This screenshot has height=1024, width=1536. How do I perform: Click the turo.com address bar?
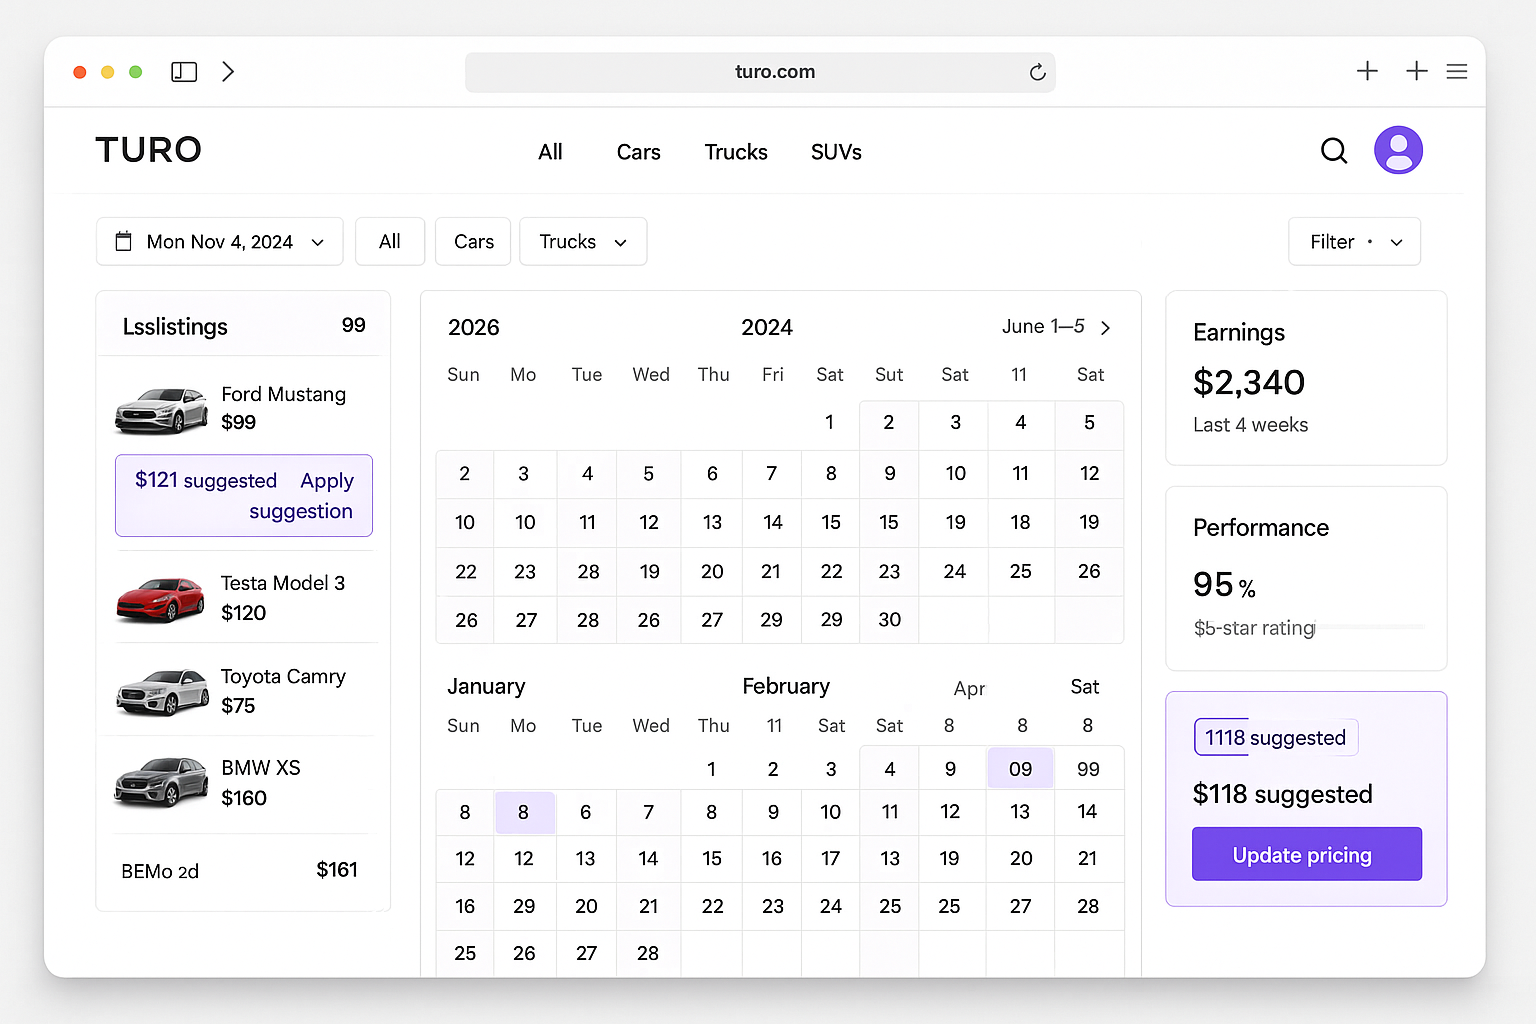[x=760, y=72]
